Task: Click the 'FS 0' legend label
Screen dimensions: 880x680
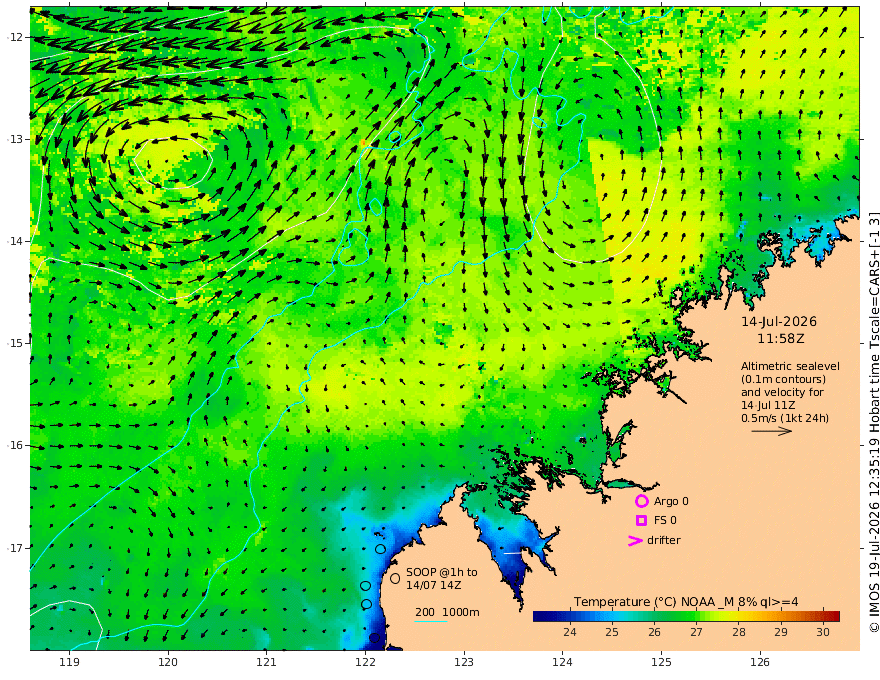Action: click(x=665, y=520)
